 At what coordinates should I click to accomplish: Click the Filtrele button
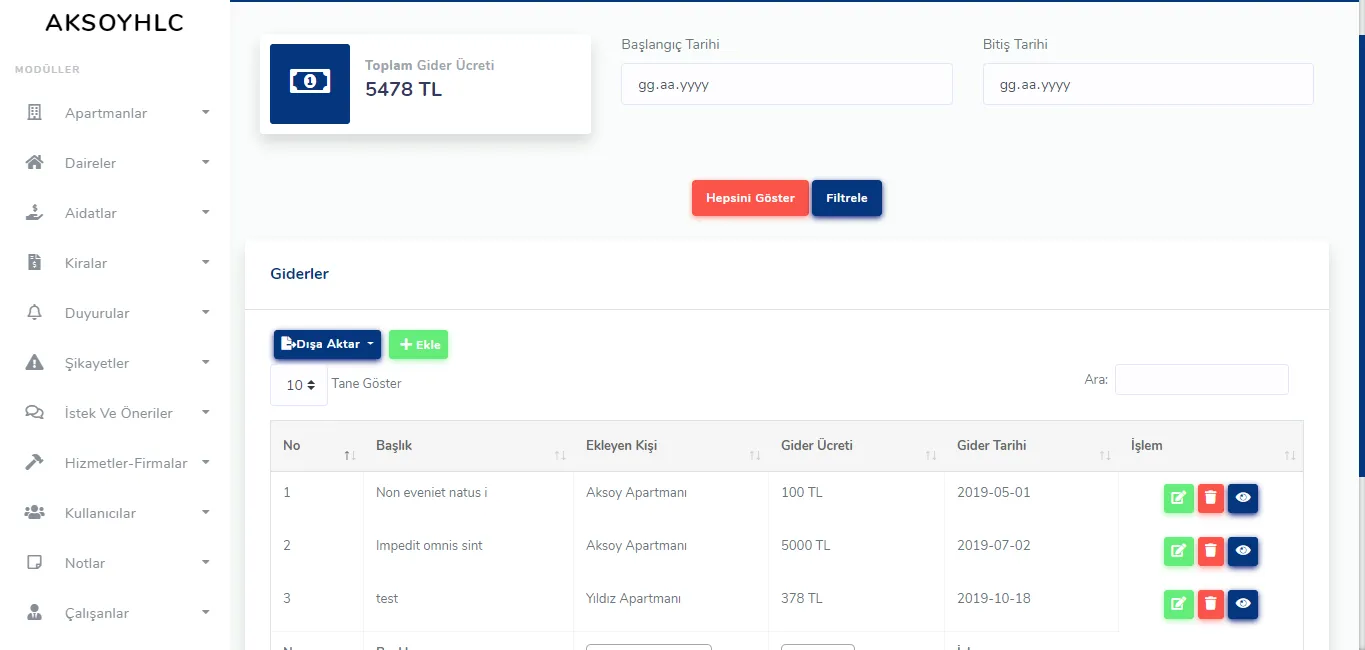[847, 198]
